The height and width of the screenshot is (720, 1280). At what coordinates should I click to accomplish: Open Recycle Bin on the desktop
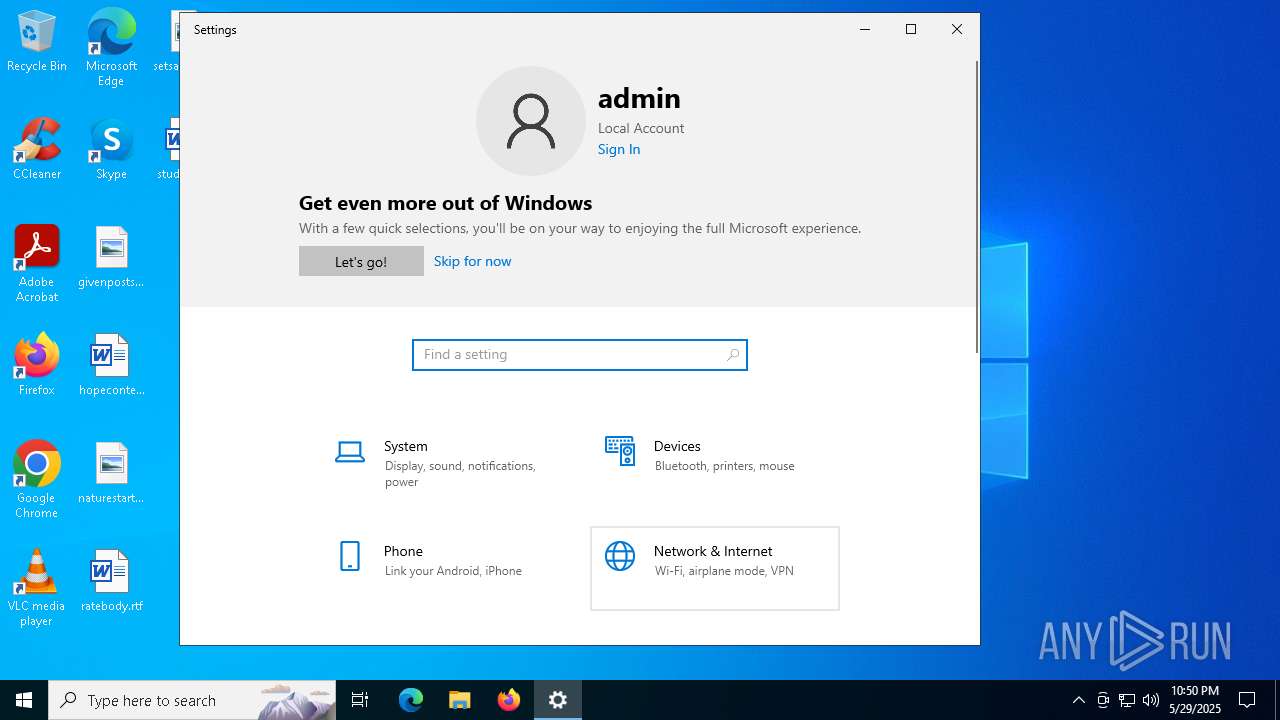[x=37, y=42]
